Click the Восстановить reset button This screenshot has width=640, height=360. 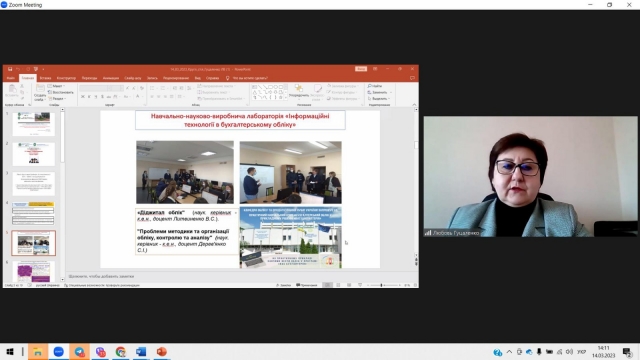tap(61, 92)
